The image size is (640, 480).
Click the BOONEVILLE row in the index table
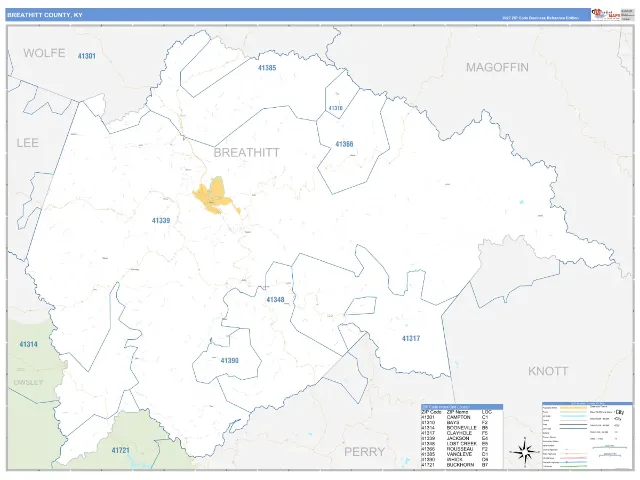455,428
